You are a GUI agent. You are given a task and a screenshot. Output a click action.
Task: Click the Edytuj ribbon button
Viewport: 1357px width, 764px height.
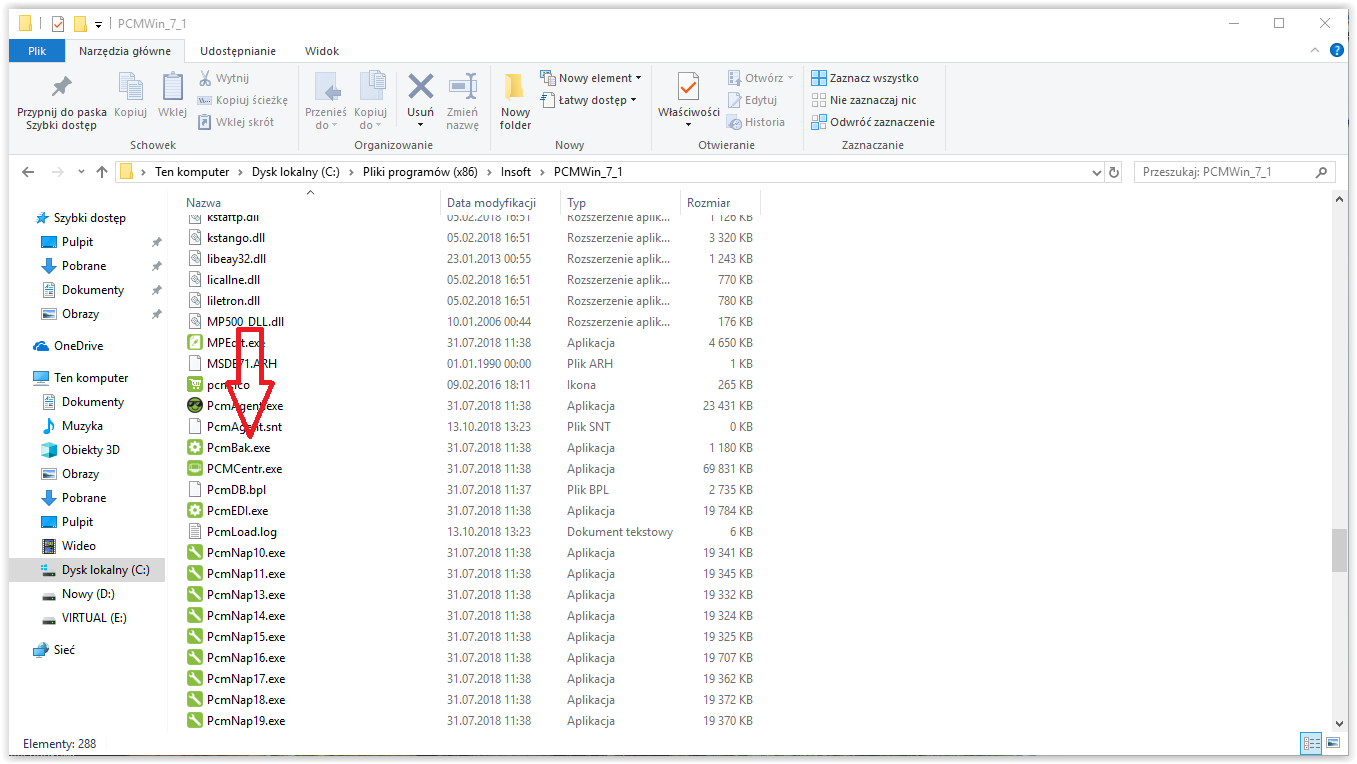tap(752, 100)
